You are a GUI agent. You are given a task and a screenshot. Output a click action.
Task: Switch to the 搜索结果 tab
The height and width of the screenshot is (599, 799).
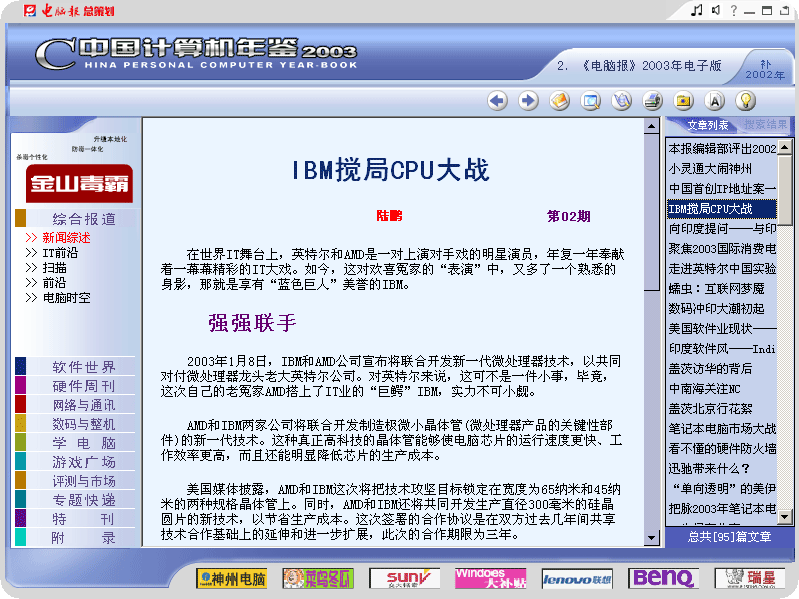pos(765,125)
